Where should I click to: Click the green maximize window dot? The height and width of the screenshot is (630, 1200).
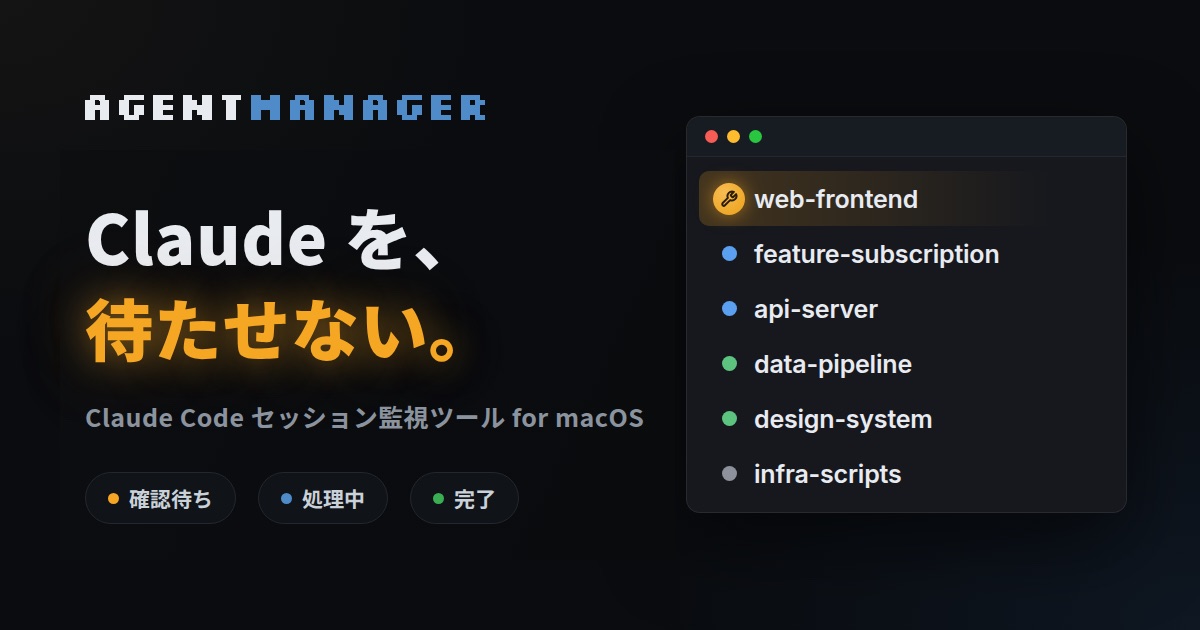(x=755, y=137)
